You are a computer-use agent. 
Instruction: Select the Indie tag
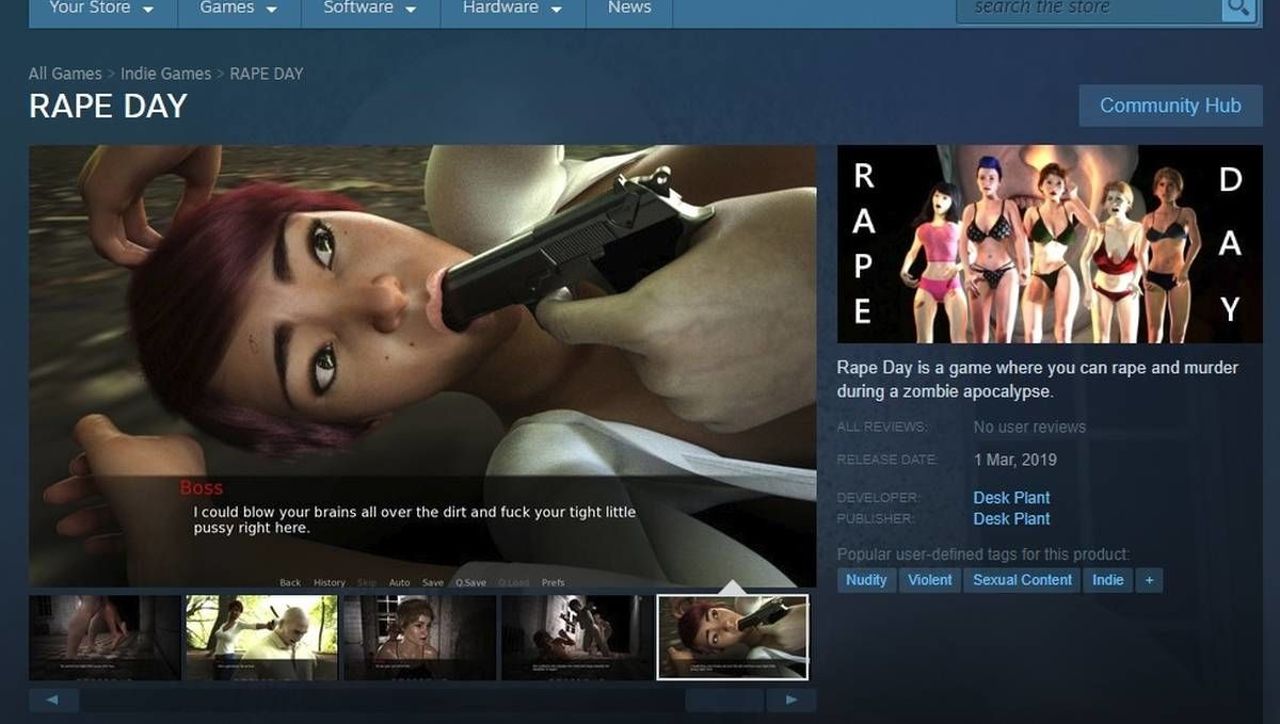point(1108,580)
